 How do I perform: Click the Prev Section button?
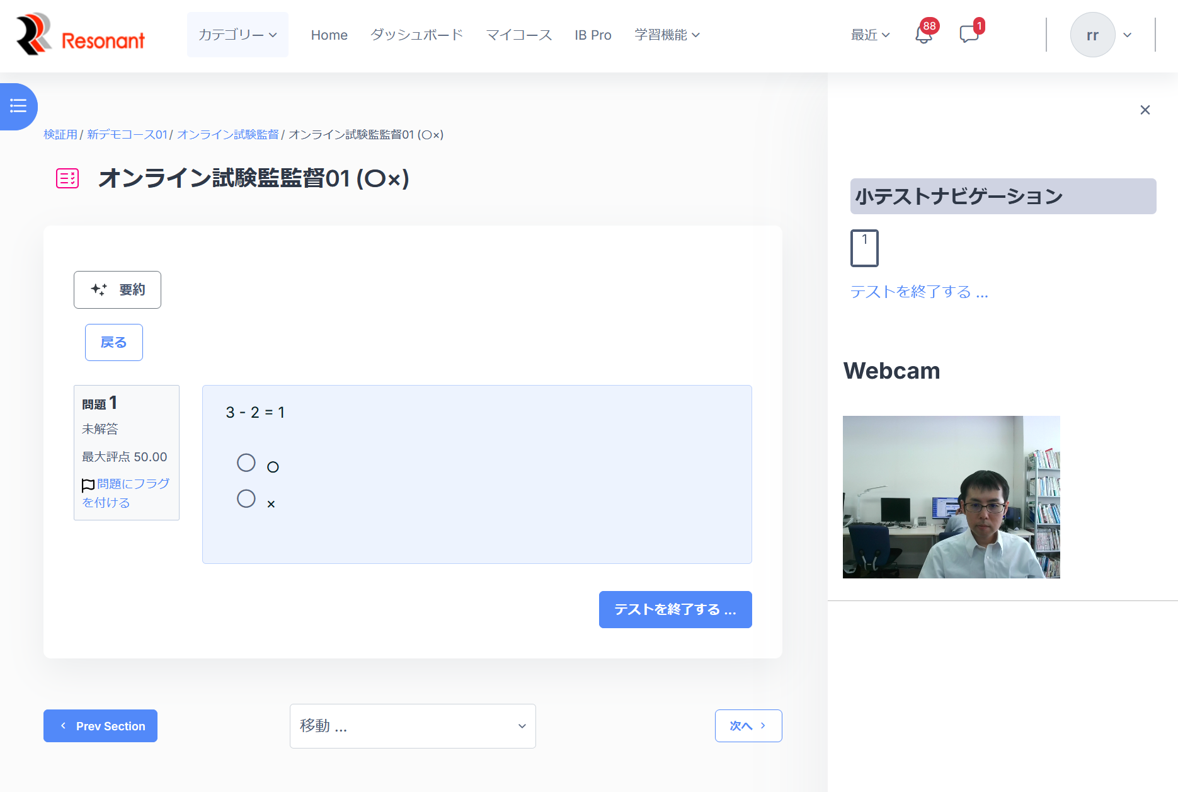click(x=100, y=726)
